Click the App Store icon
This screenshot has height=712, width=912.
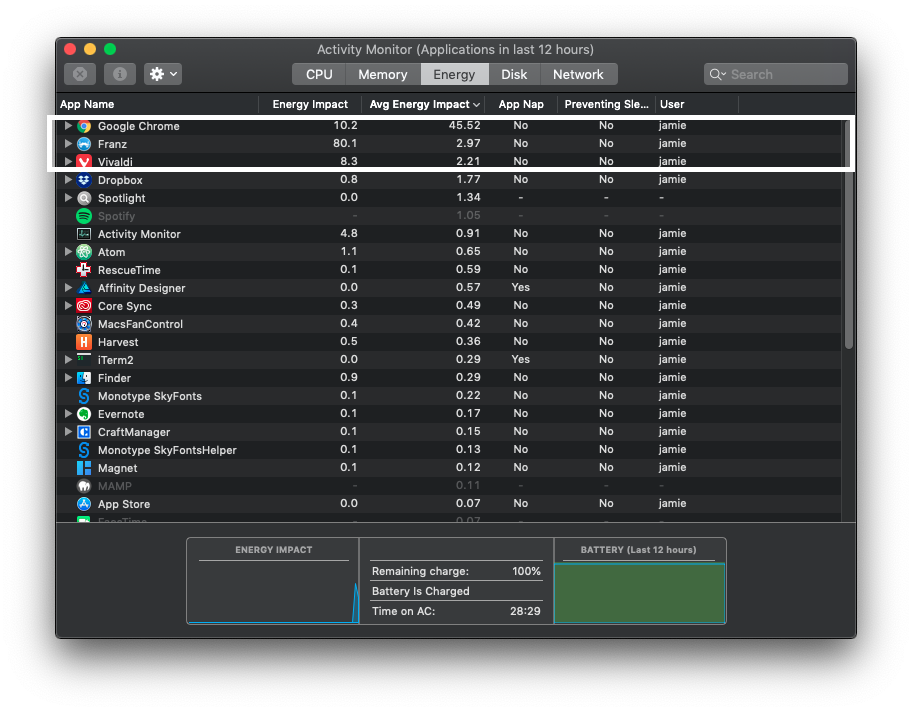tap(84, 505)
